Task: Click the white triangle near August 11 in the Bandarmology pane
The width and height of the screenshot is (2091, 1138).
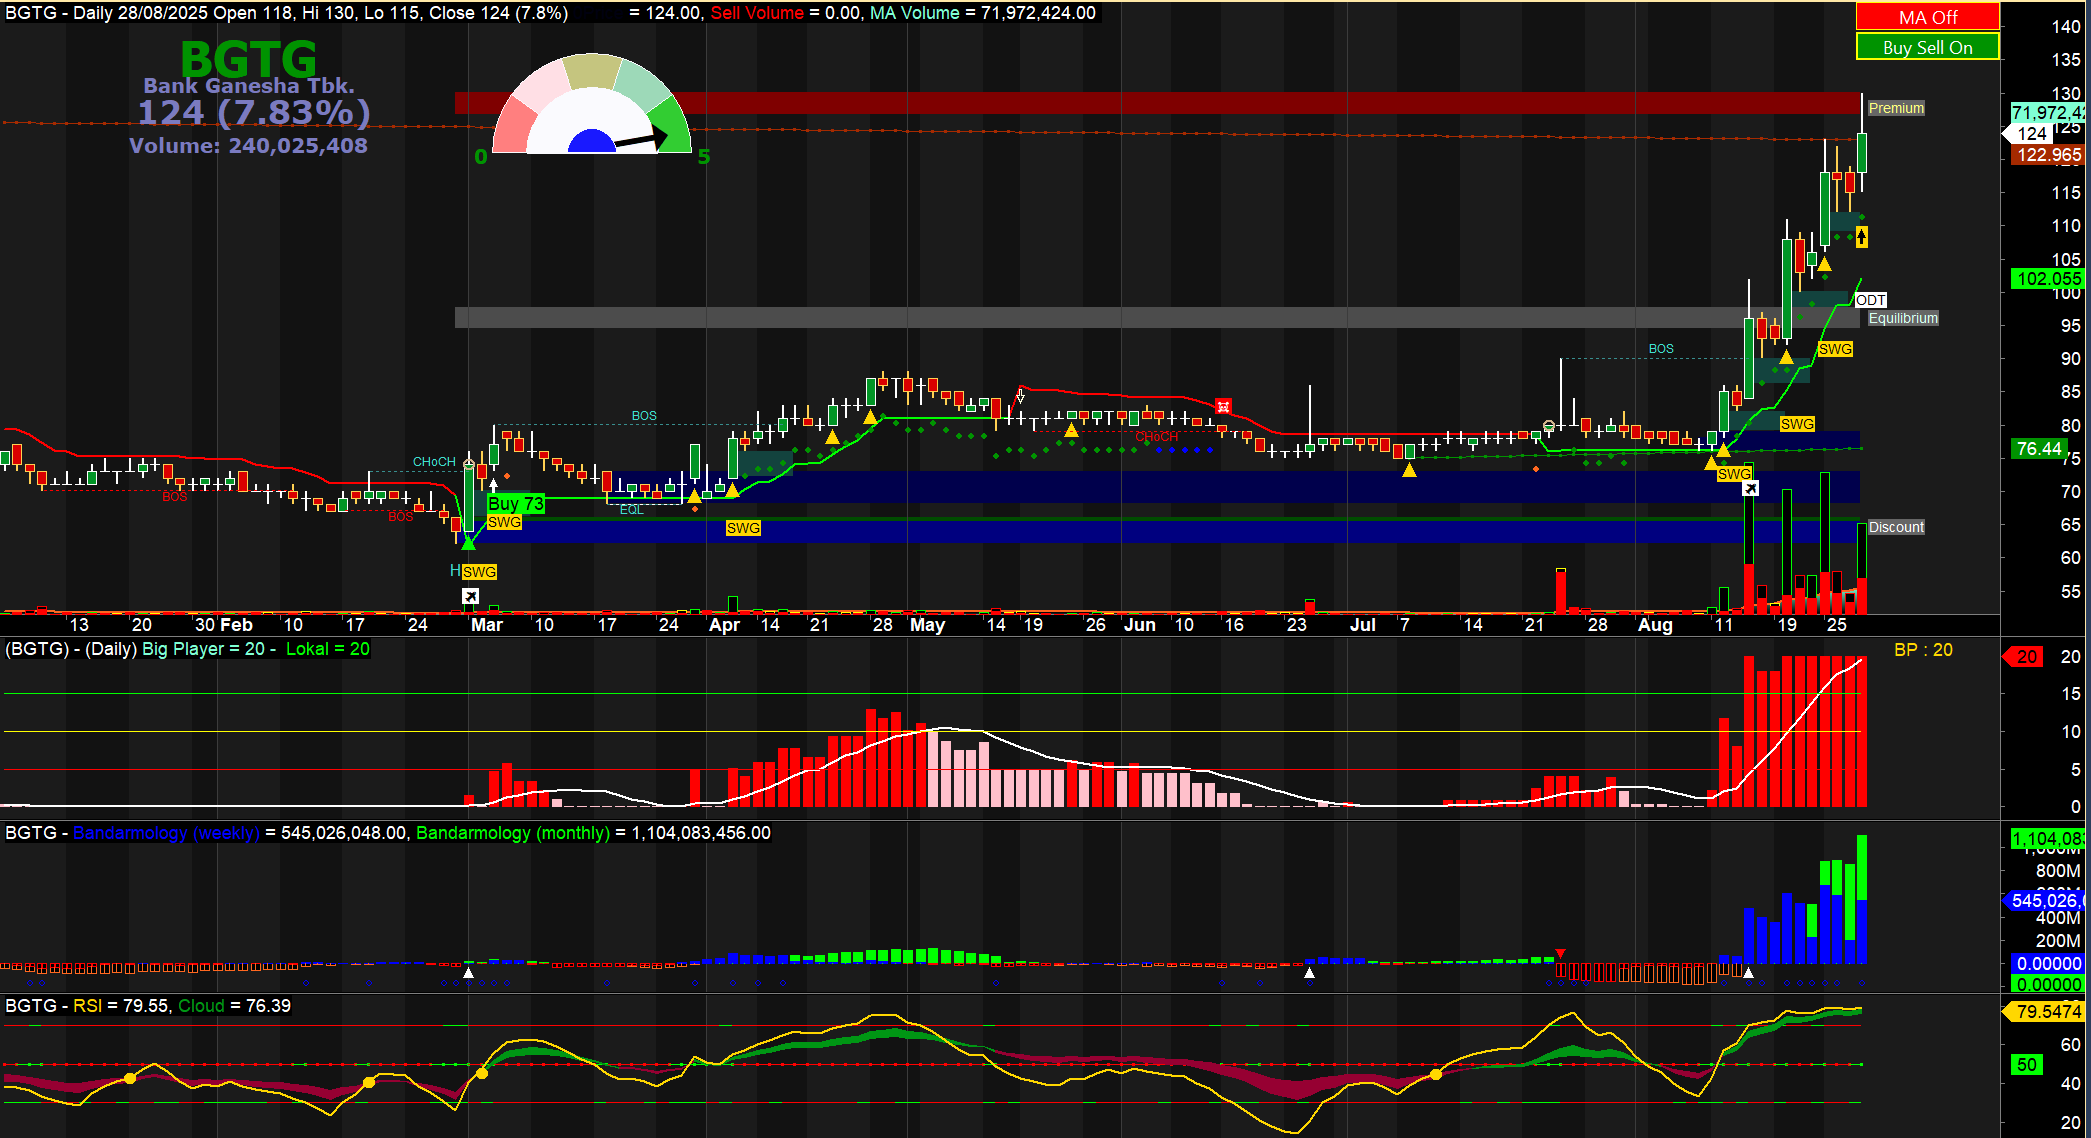Action: [1748, 972]
